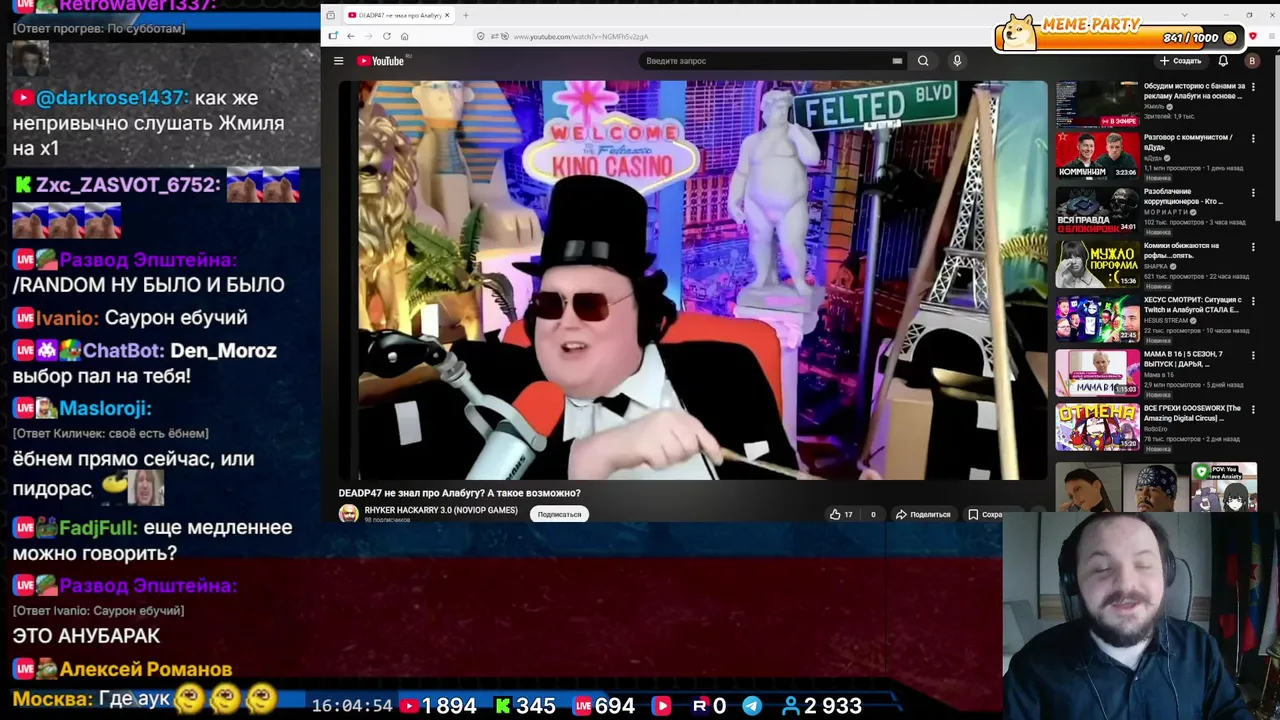The height and width of the screenshot is (720, 1280).
Task: Open the МАМА В 16 video thumbnail
Action: click(x=1097, y=371)
